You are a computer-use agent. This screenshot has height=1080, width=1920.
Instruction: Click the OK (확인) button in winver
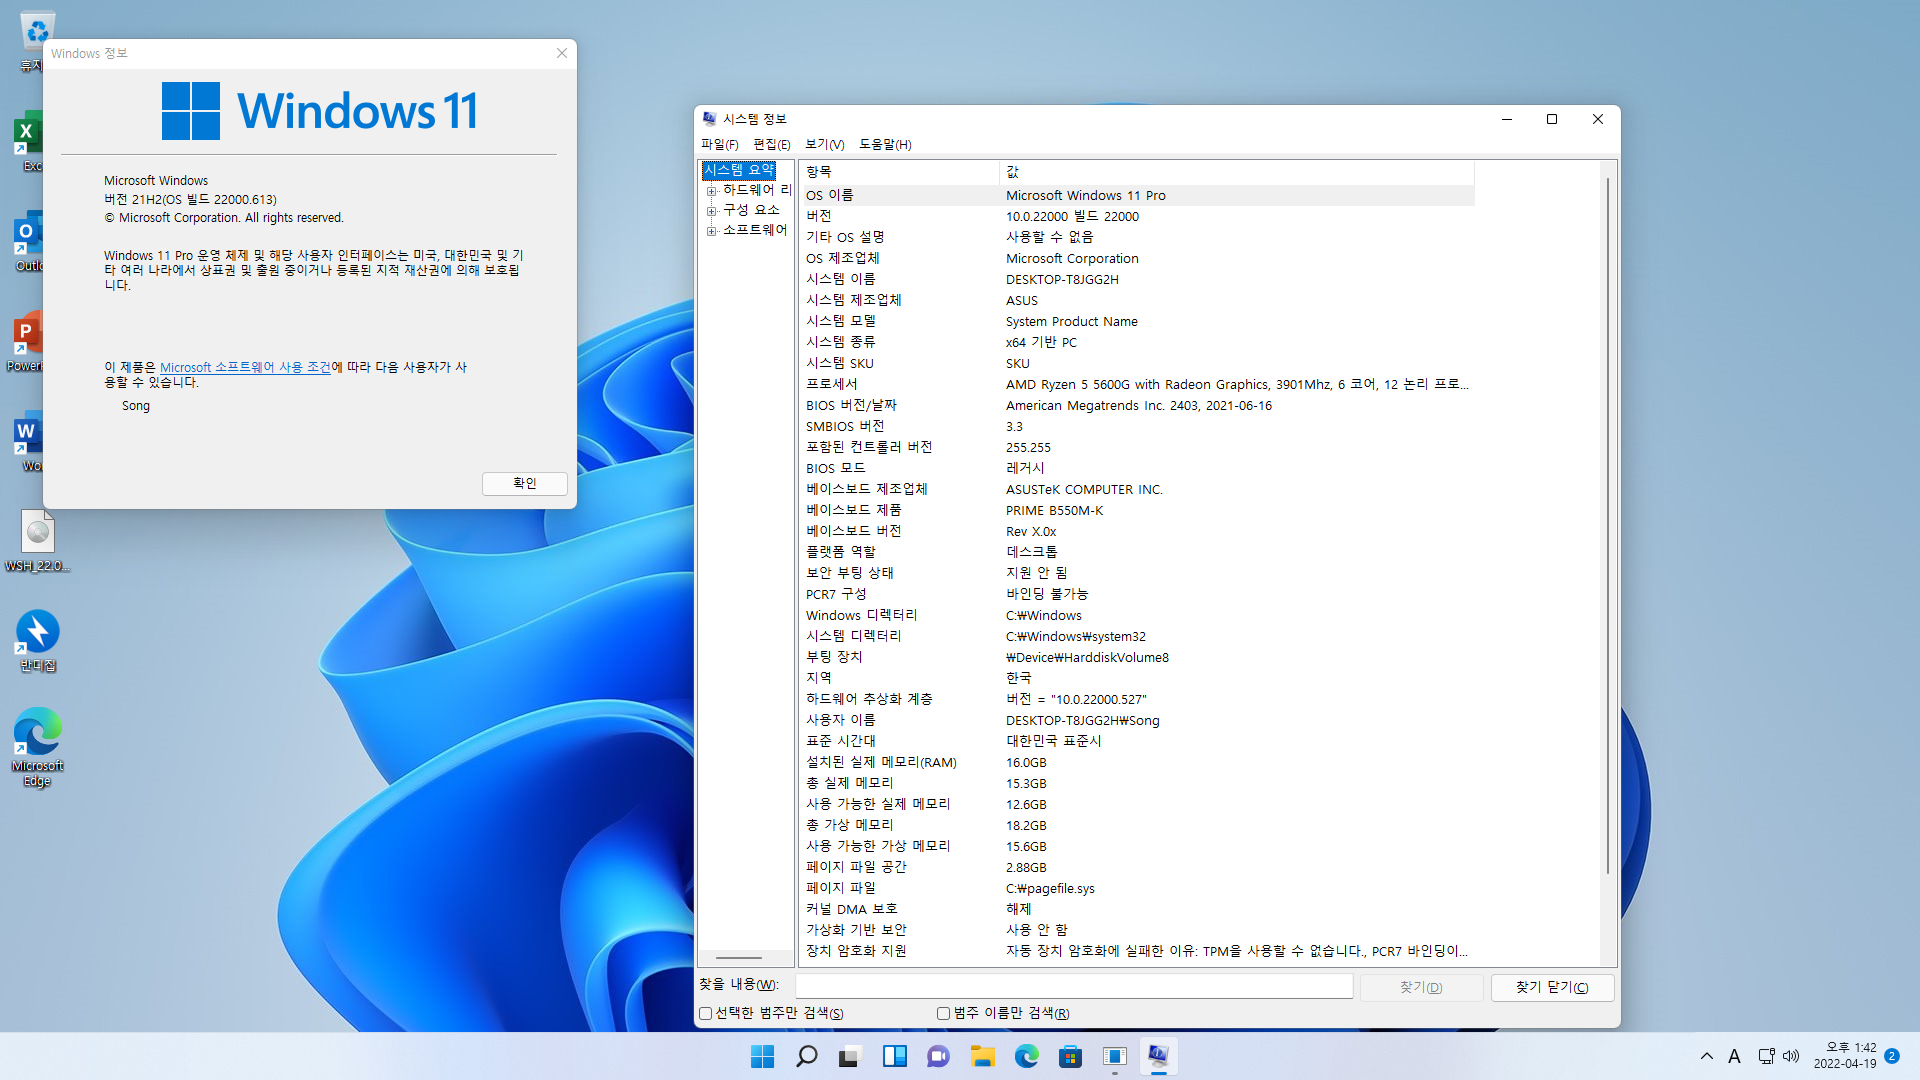pyautogui.click(x=524, y=483)
